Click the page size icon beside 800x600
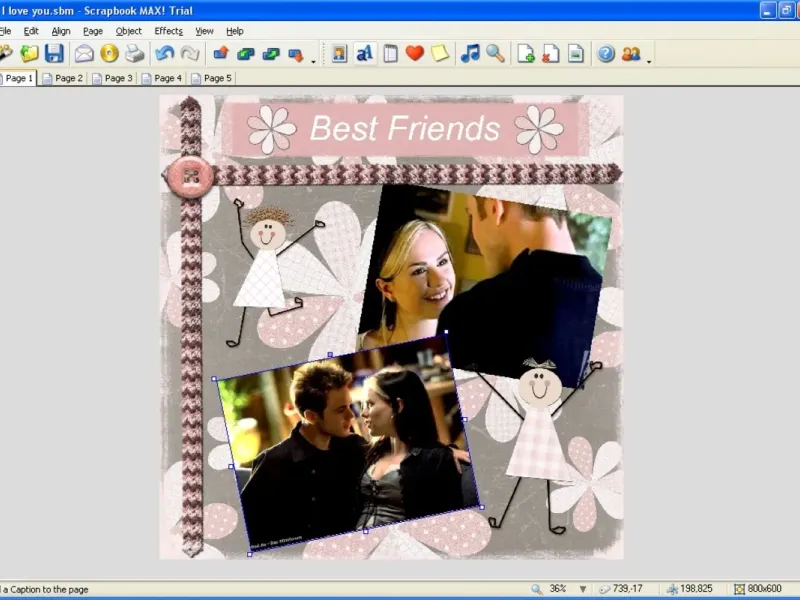800x600 pixels. 739,589
